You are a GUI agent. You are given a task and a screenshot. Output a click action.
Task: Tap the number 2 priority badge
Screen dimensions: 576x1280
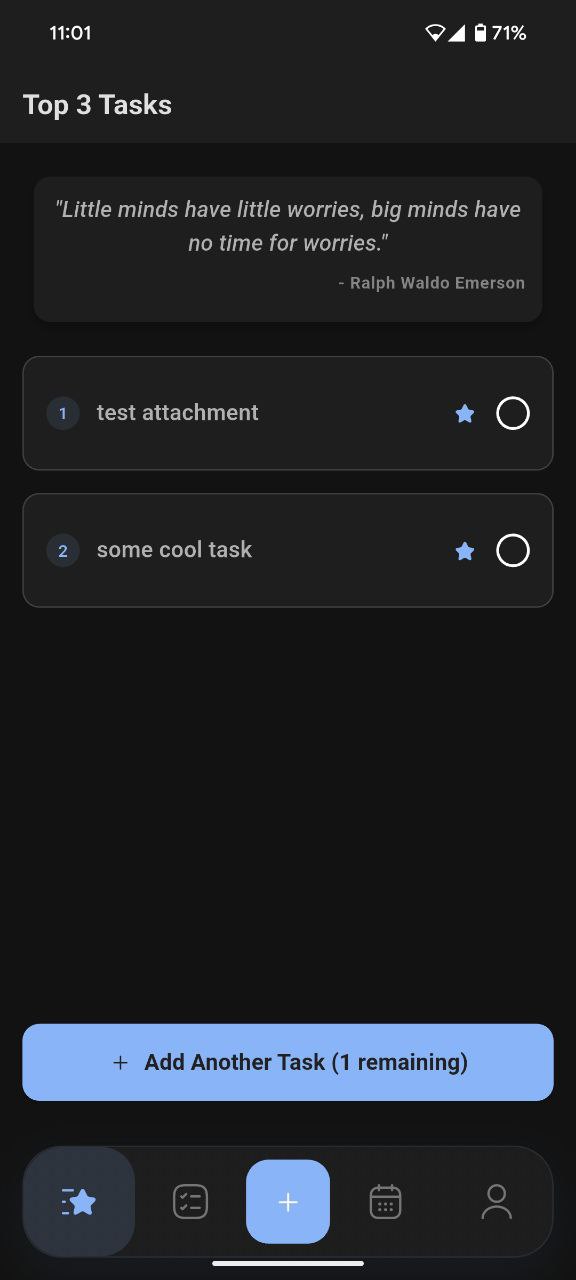point(63,551)
